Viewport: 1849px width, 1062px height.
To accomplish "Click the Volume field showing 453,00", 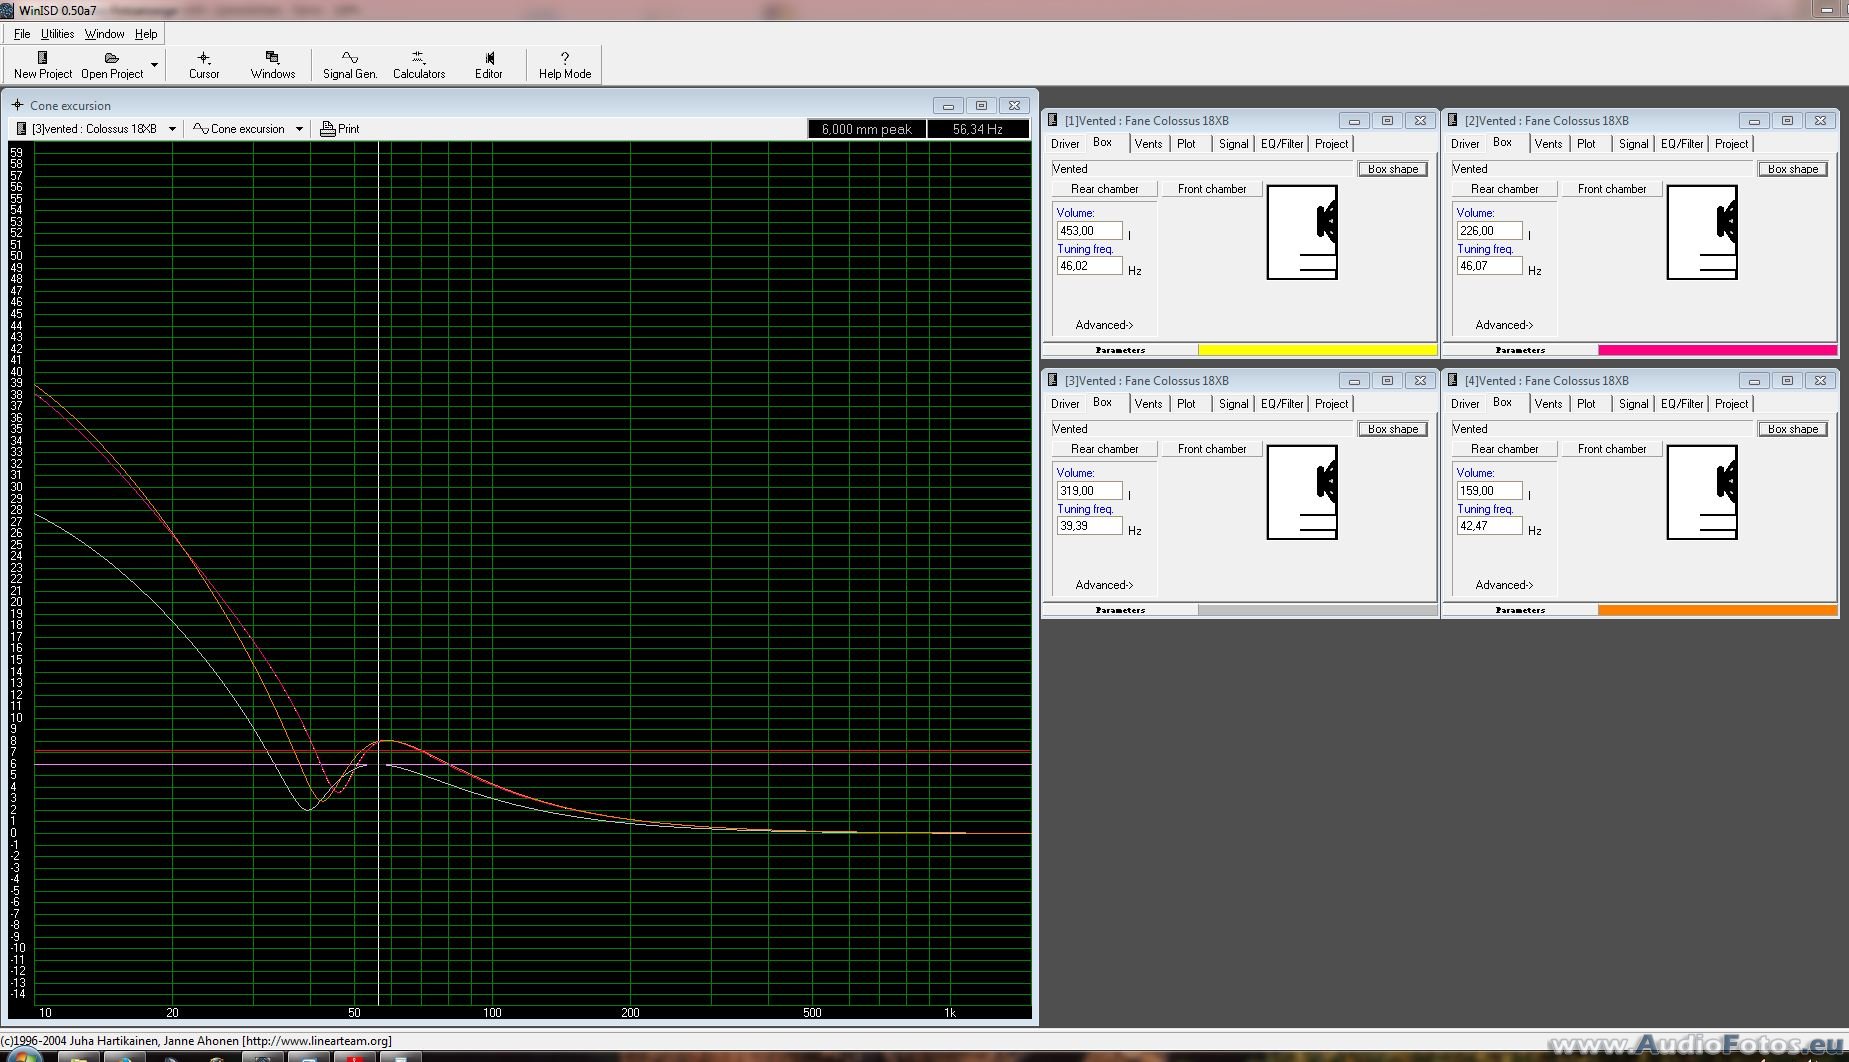I will pos(1089,231).
